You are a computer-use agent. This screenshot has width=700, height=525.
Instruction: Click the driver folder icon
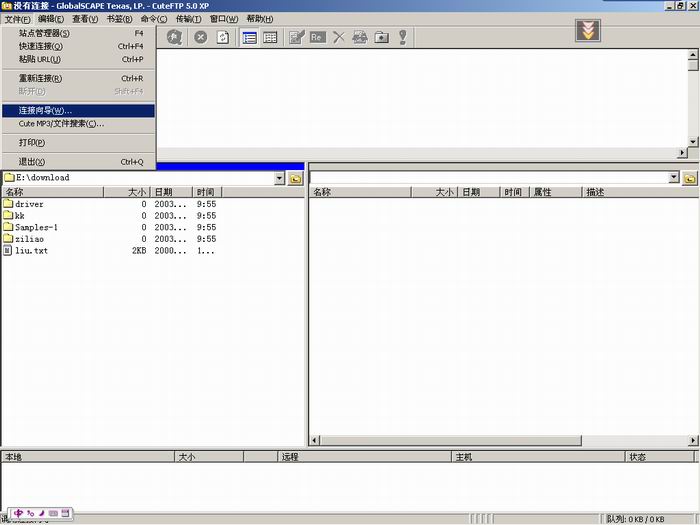(x=8, y=204)
